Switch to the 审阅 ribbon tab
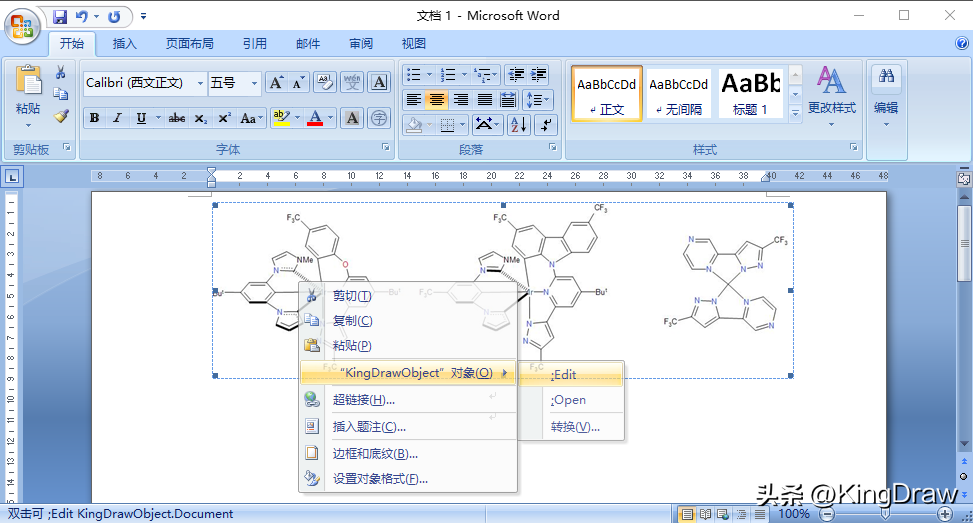 coord(361,43)
